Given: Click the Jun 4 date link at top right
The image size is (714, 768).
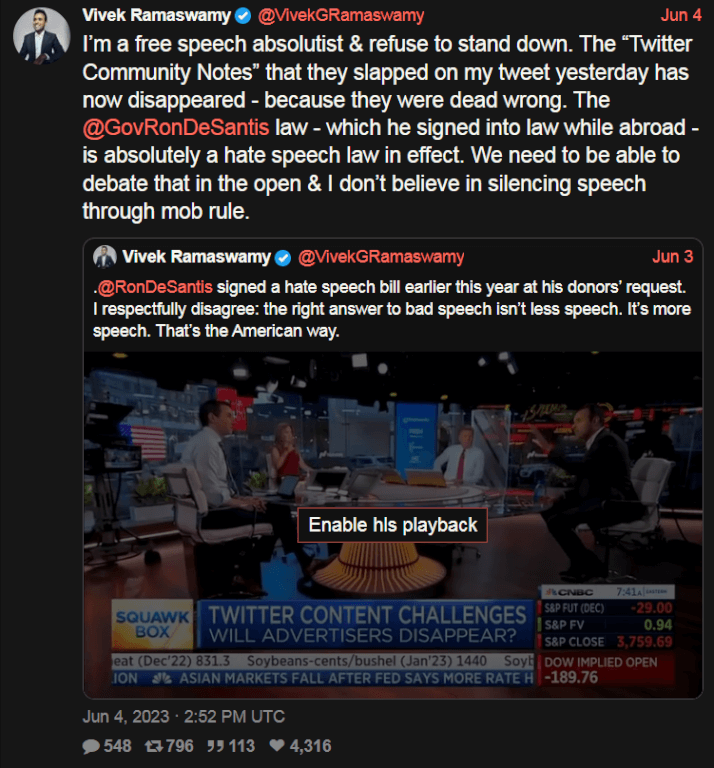Looking at the screenshot, I should tap(681, 15).
